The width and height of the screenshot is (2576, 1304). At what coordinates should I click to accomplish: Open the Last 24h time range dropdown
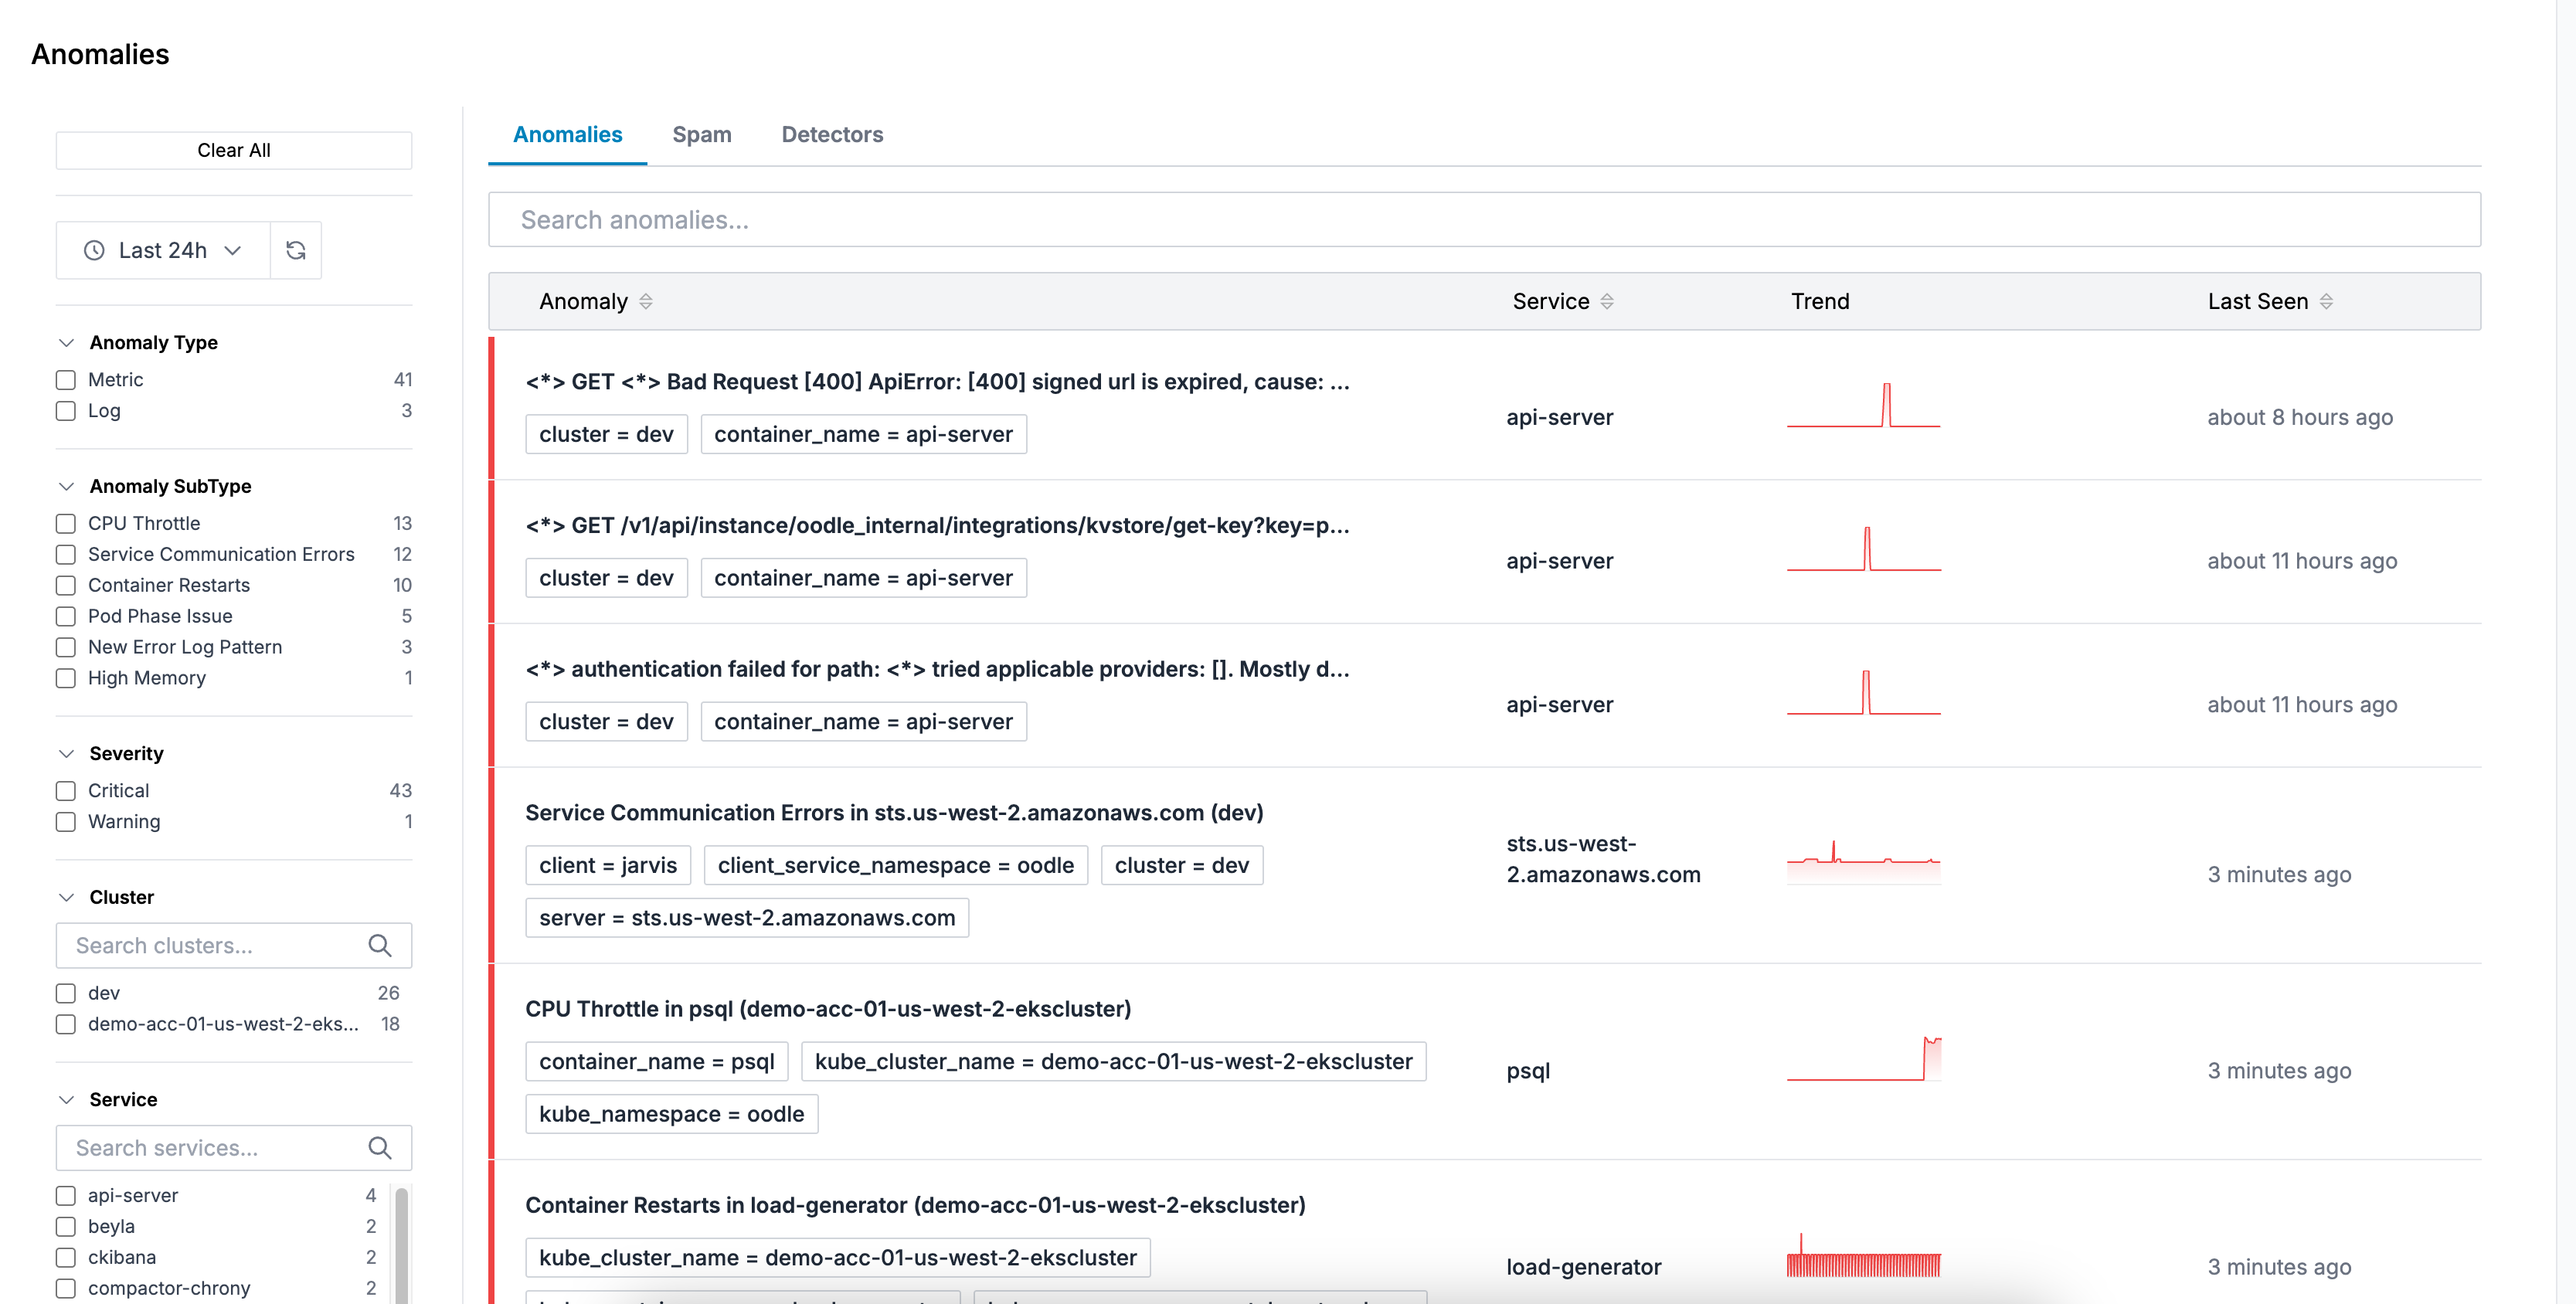pos(164,250)
